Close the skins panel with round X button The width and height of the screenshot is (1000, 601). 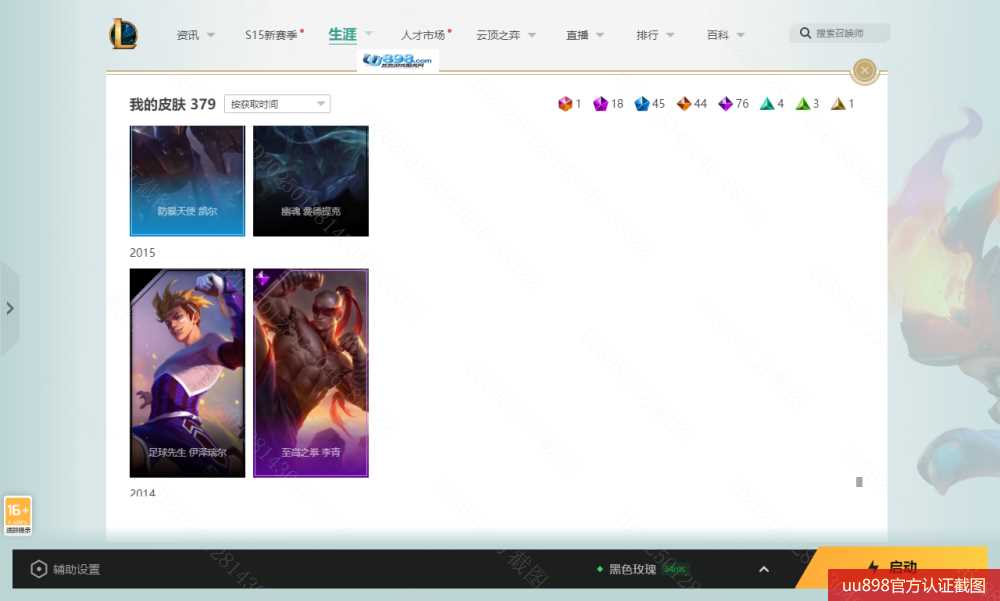coord(864,71)
